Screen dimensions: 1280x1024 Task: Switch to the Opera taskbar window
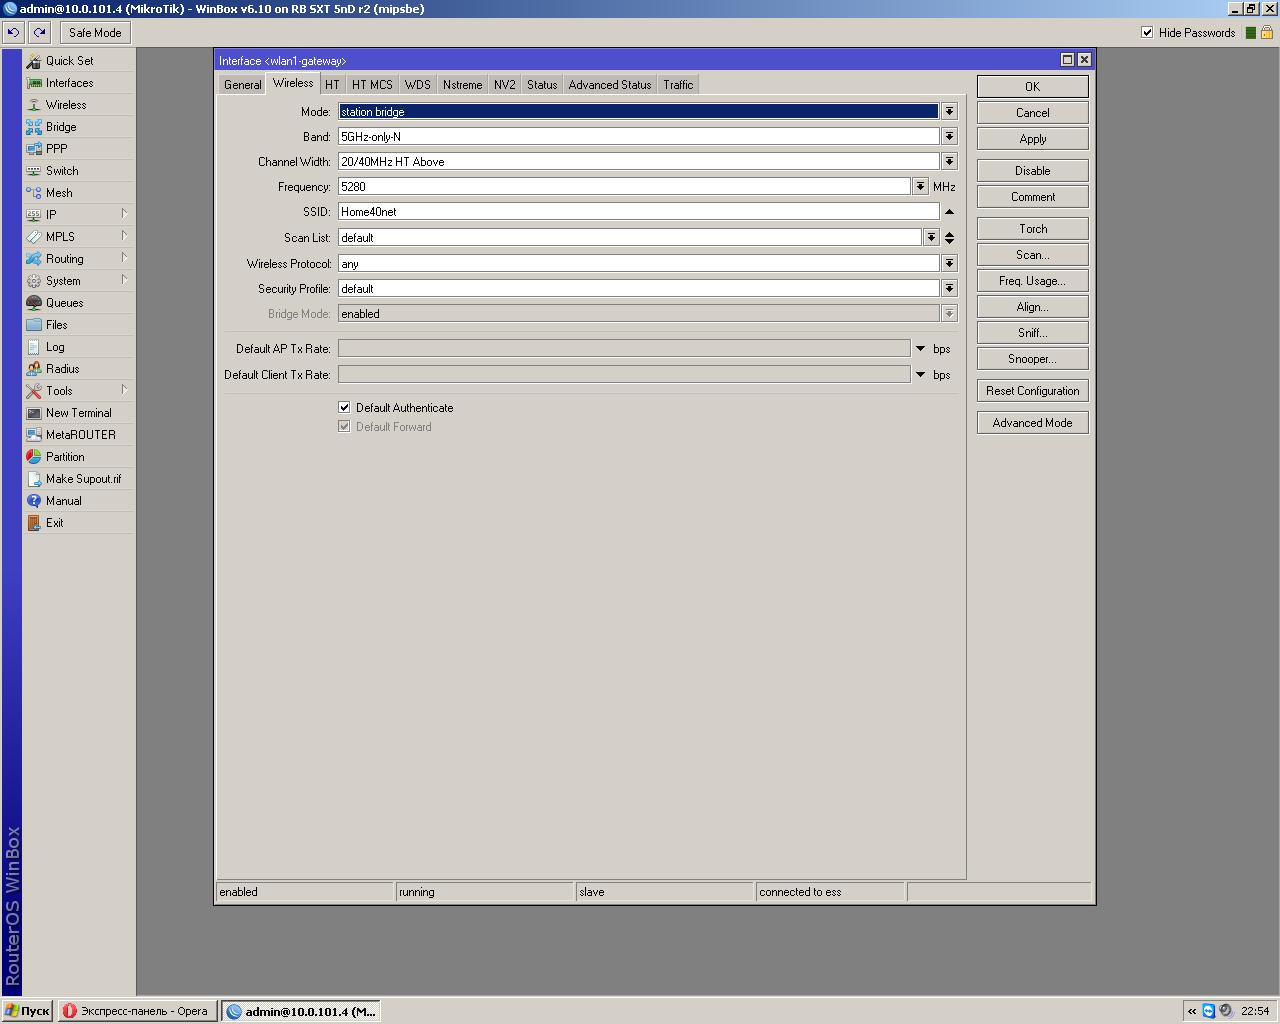[136, 1011]
